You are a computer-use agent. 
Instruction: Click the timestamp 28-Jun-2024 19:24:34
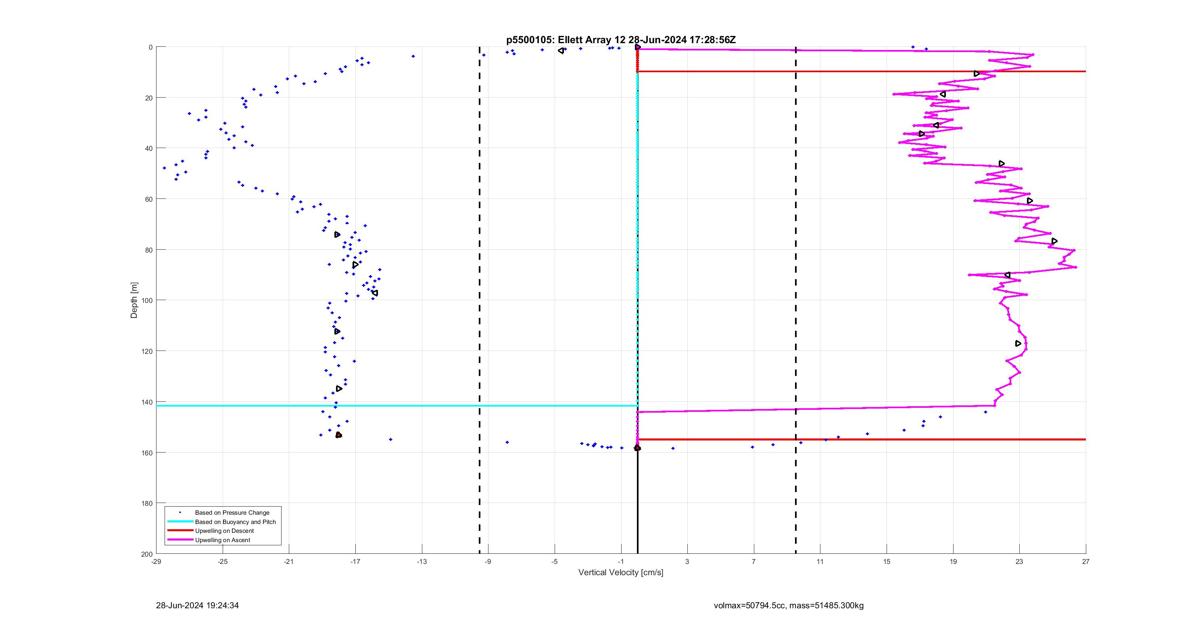point(197,606)
